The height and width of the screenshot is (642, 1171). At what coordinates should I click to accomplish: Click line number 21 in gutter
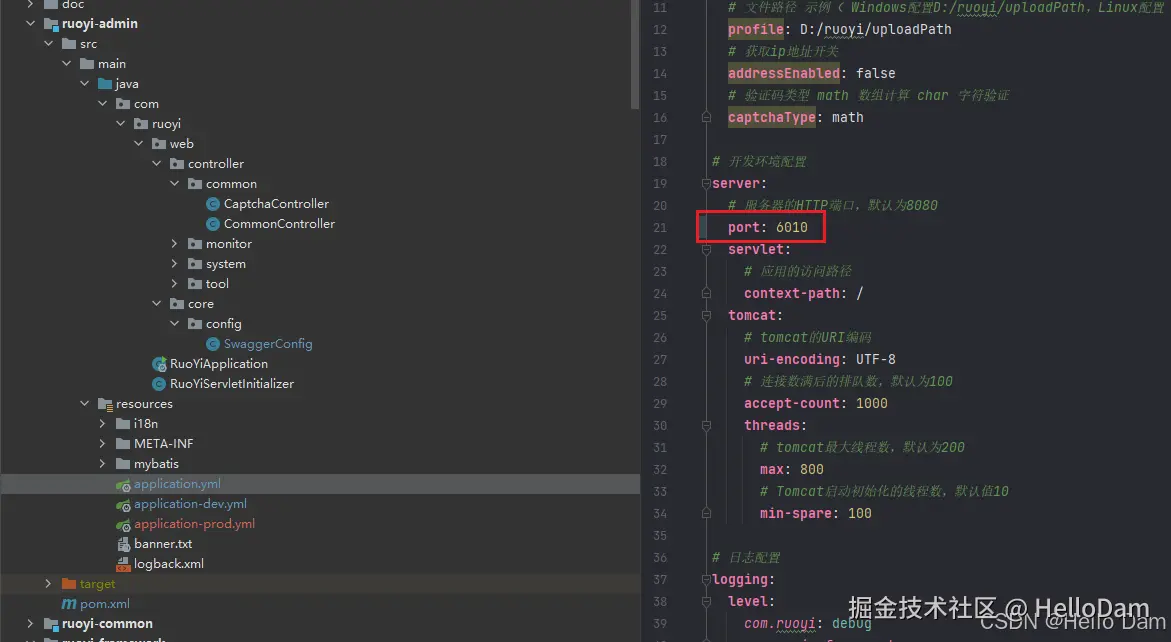659,228
